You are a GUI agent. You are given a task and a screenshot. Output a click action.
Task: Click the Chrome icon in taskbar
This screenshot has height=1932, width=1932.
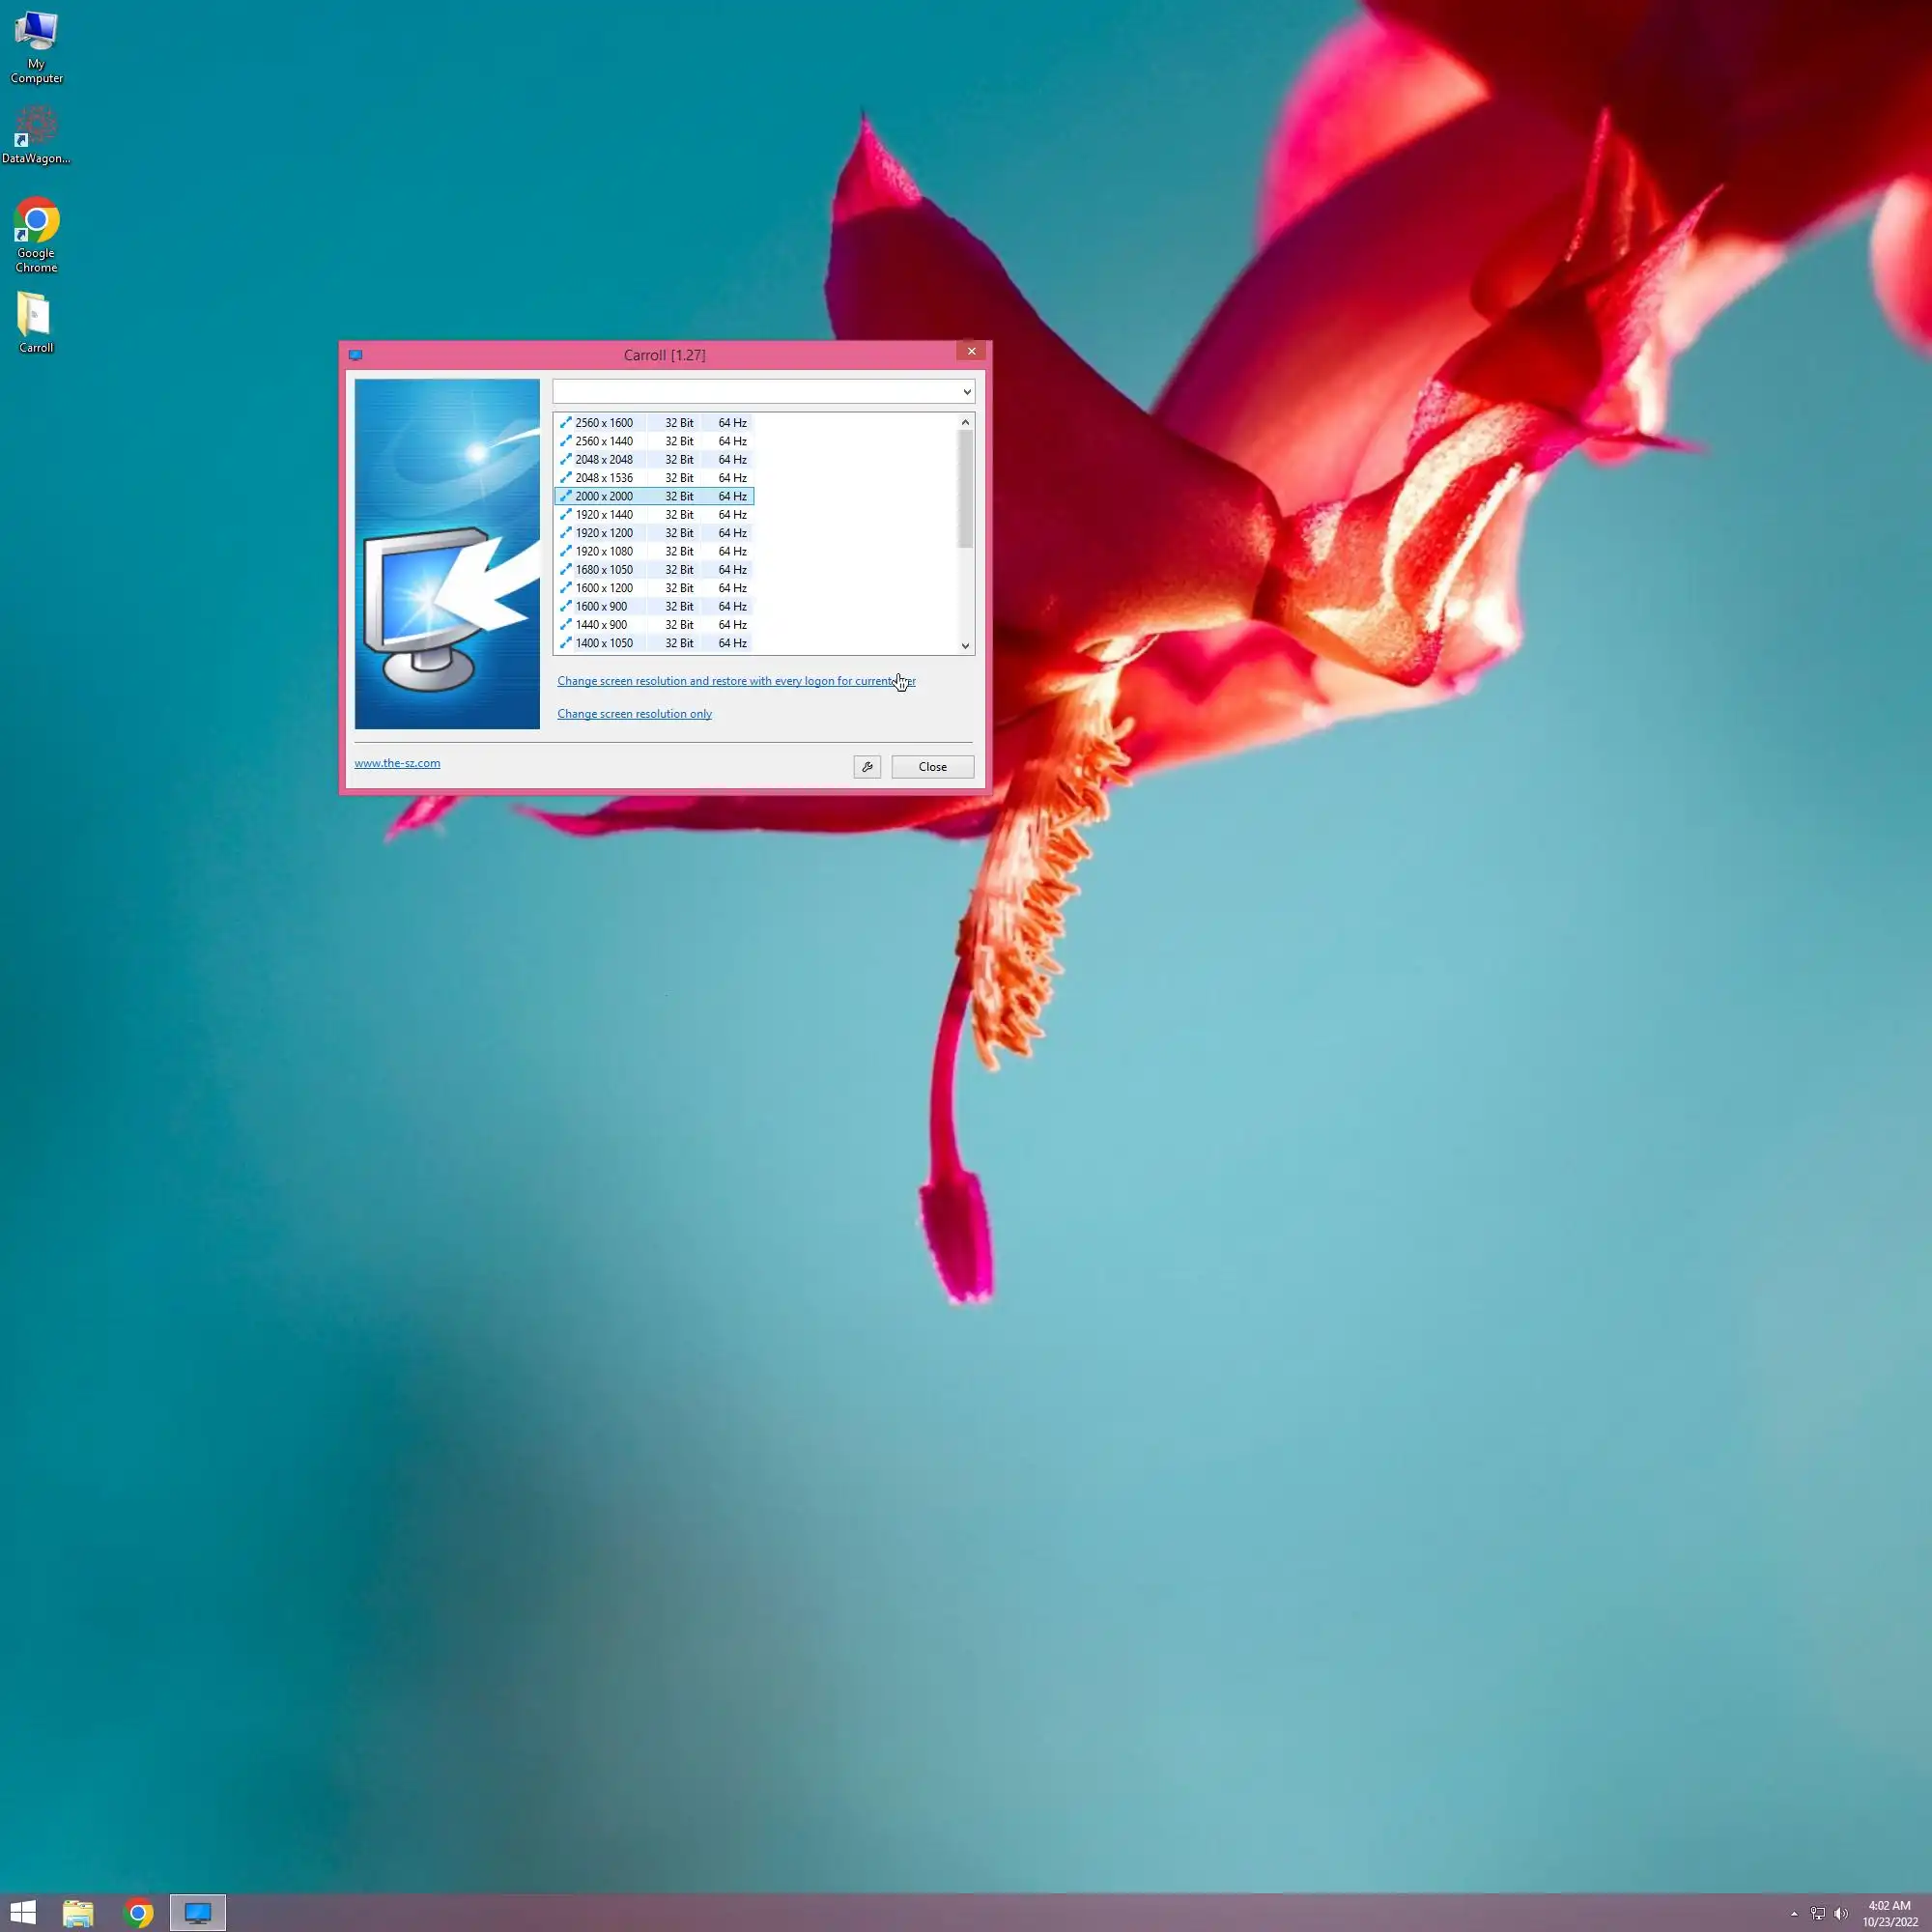tap(138, 1913)
